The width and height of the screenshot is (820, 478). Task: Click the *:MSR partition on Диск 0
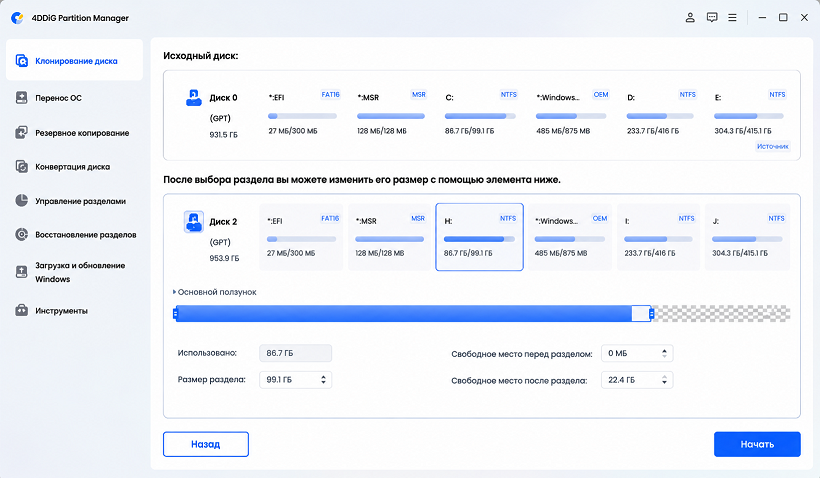pos(391,113)
